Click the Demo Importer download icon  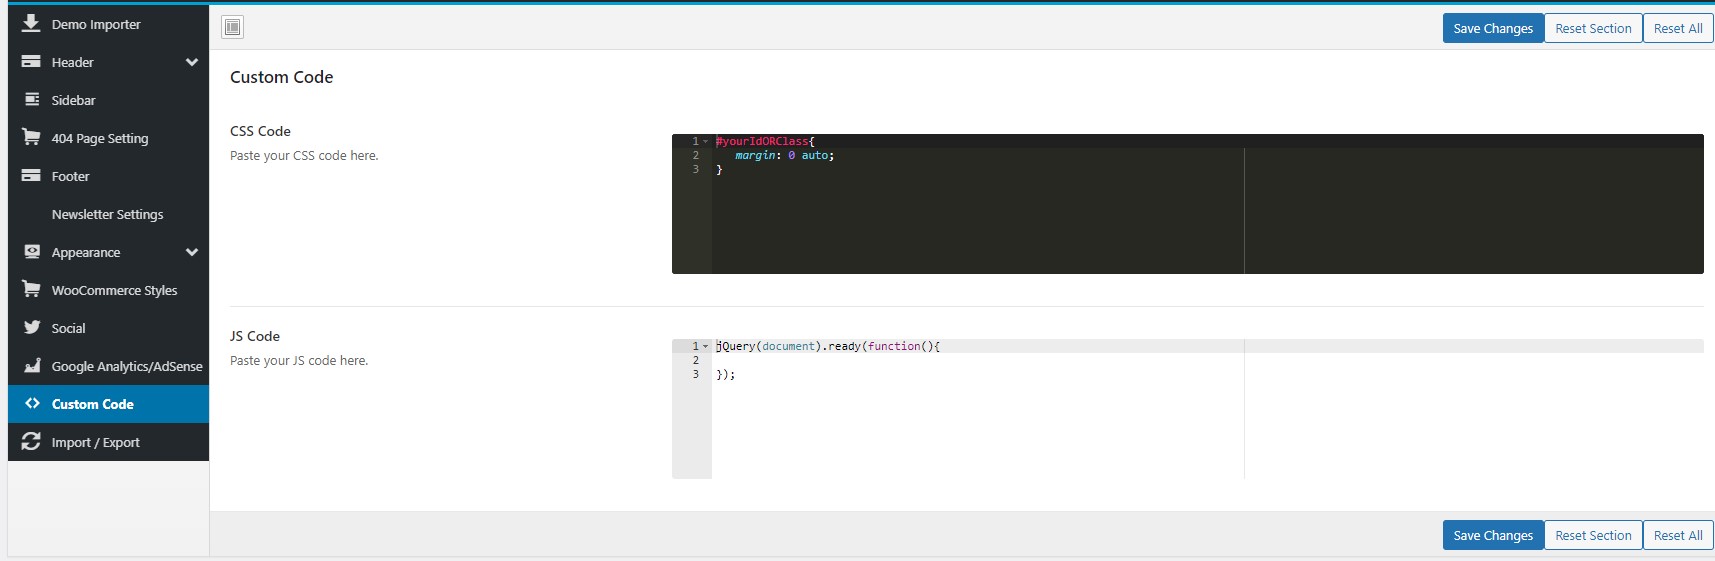tap(31, 23)
